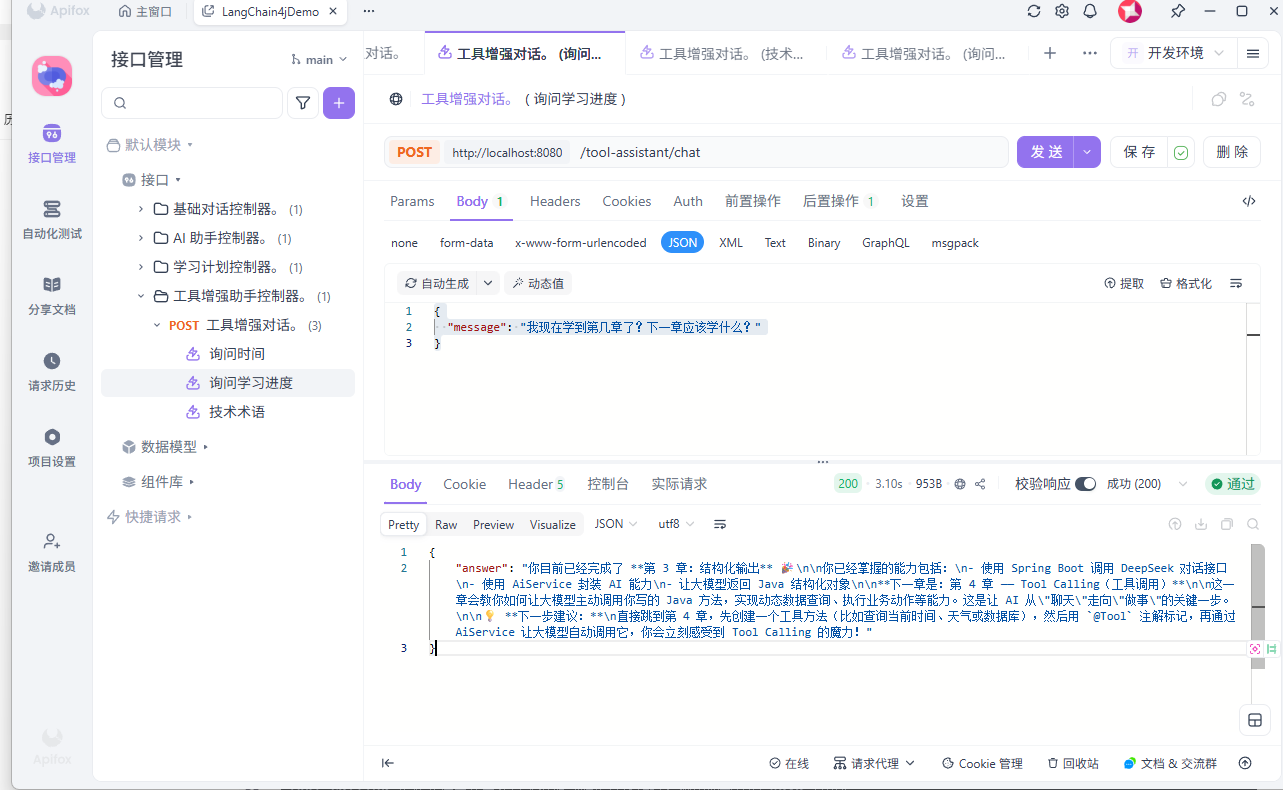This screenshot has width=1283, height=790.
Task: Open 项目设置 in the sidebar
Action: click(52, 447)
